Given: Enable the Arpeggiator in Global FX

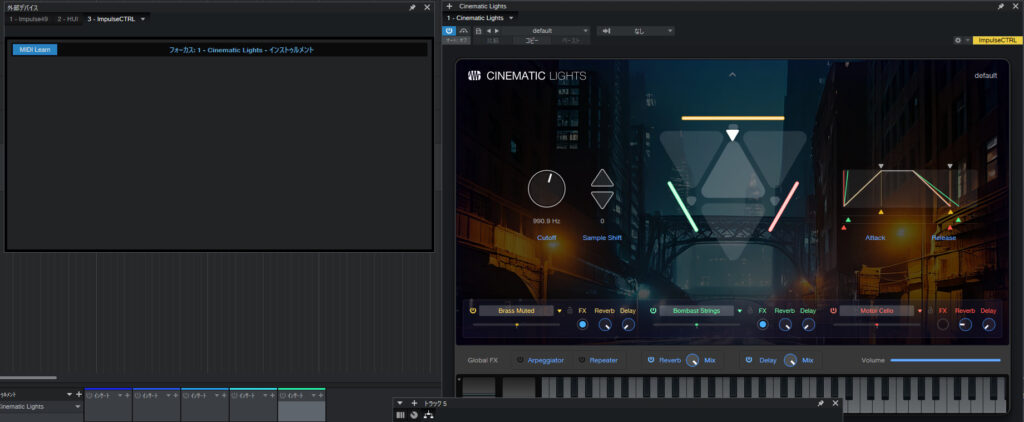Looking at the screenshot, I should tap(520, 360).
